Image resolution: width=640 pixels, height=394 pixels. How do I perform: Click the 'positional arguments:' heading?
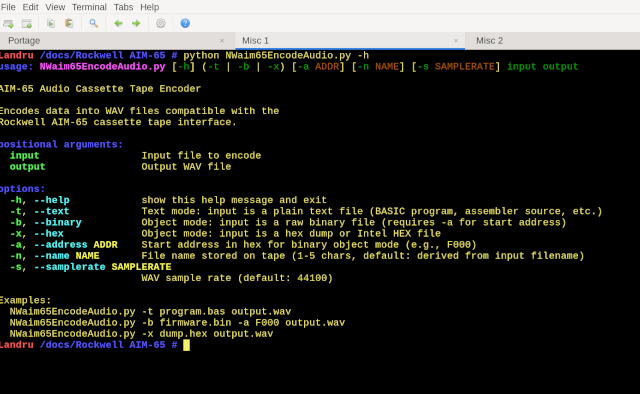[x=61, y=144]
